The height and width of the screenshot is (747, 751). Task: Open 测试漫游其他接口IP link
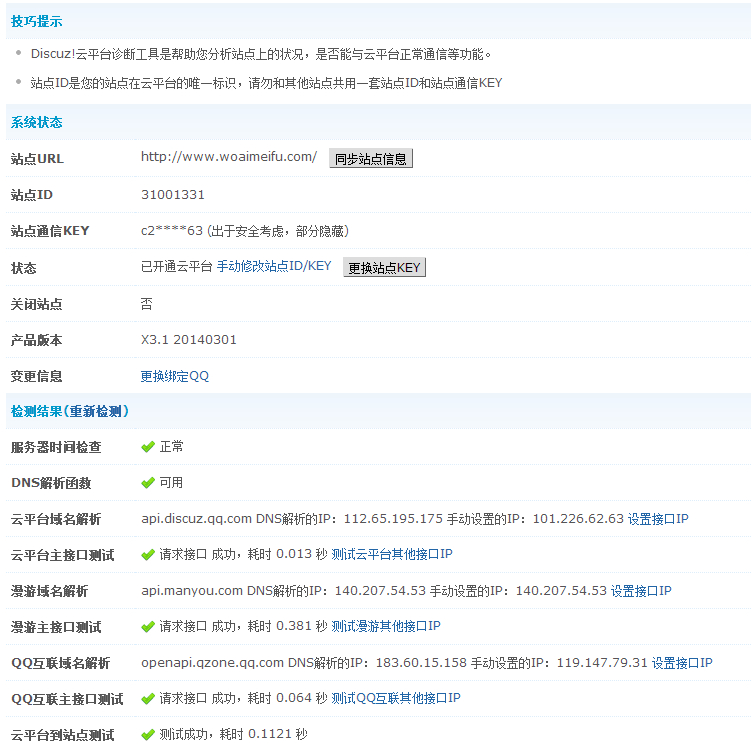pos(386,626)
